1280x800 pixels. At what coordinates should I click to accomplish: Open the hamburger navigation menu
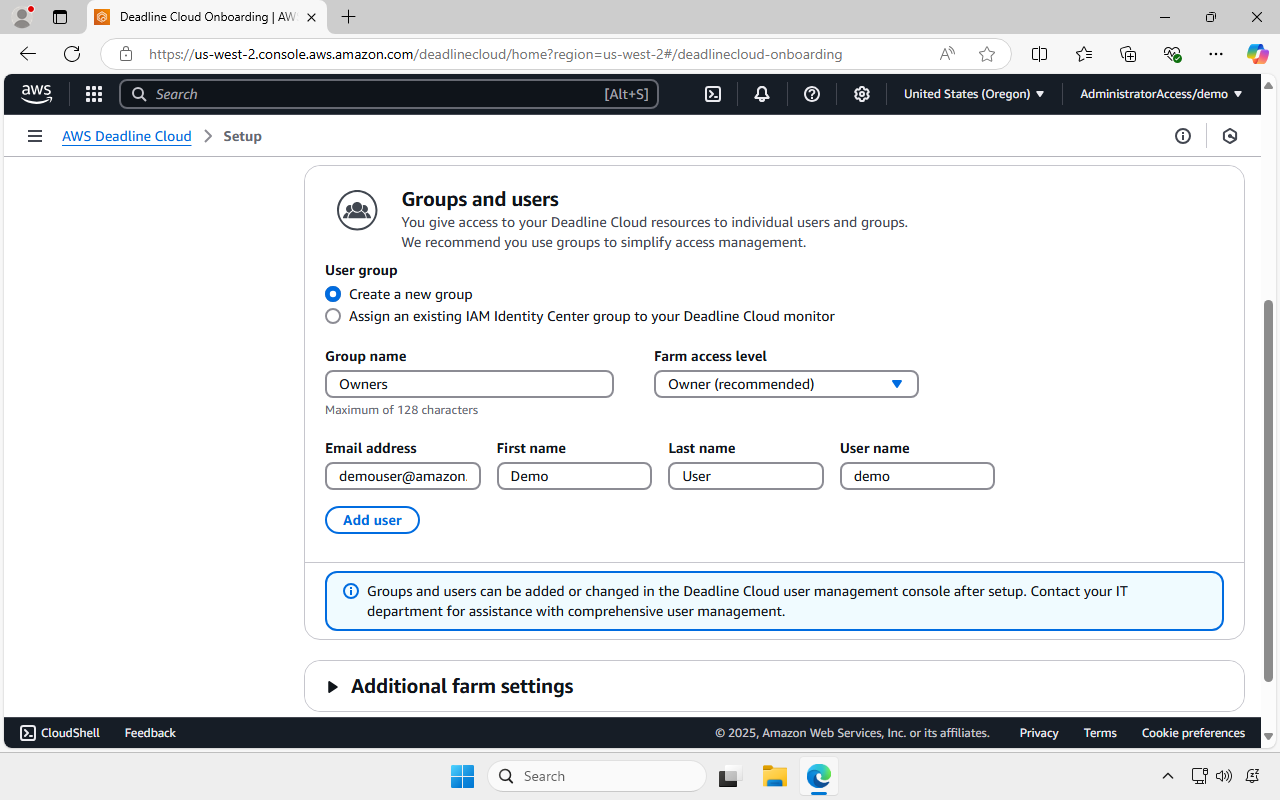pyautogui.click(x=35, y=135)
